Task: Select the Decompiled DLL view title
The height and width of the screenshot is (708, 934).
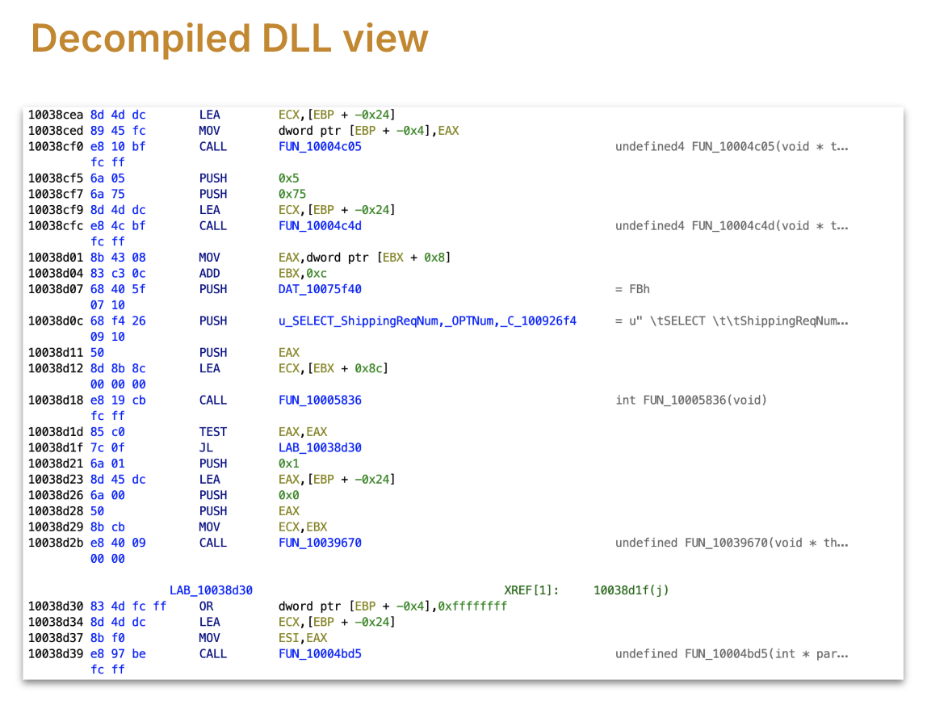Action: pos(229,38)
